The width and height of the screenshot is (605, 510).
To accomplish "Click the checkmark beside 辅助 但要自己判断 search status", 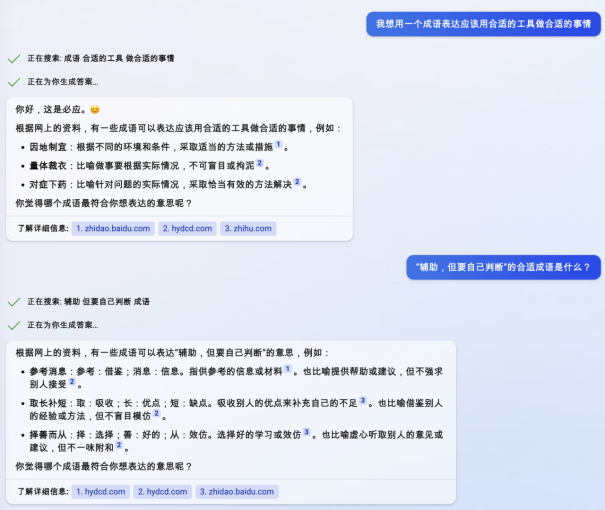I will click(x=14, y=302).
